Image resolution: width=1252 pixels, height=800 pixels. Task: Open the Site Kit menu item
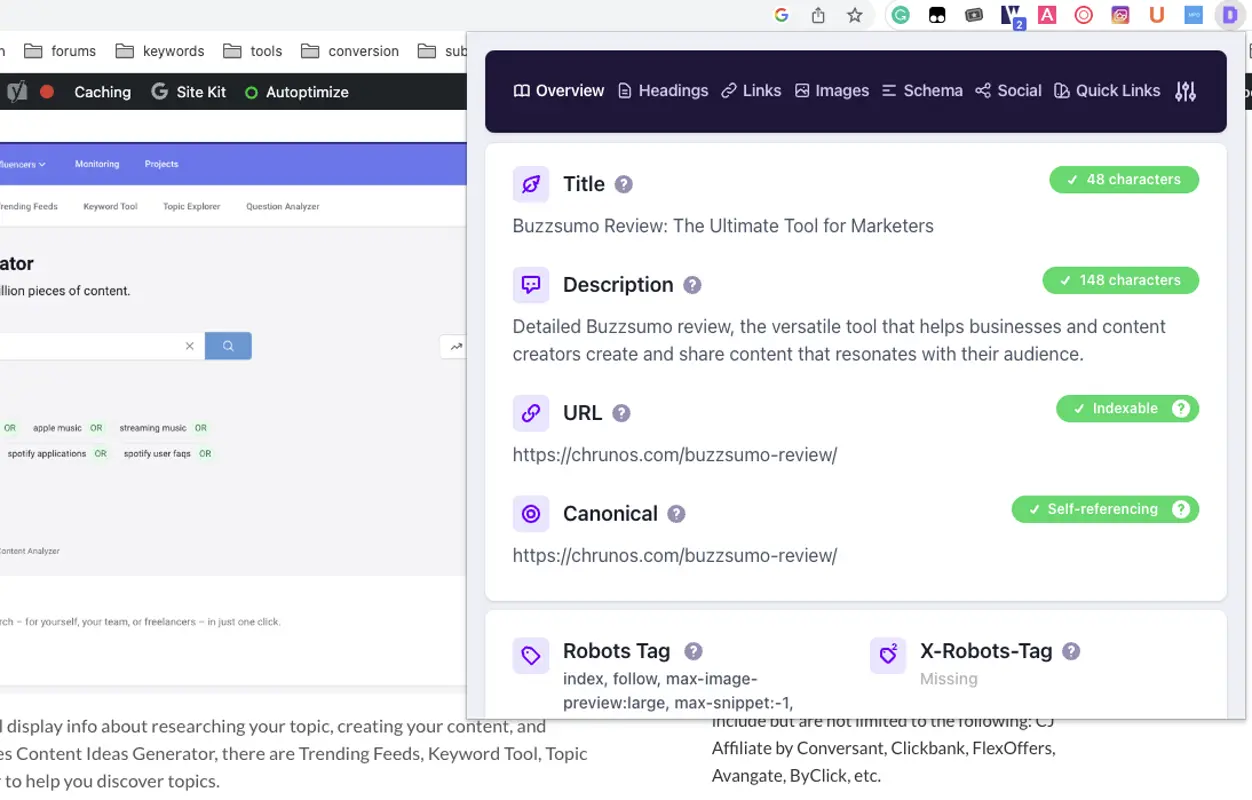pos(189,92)
